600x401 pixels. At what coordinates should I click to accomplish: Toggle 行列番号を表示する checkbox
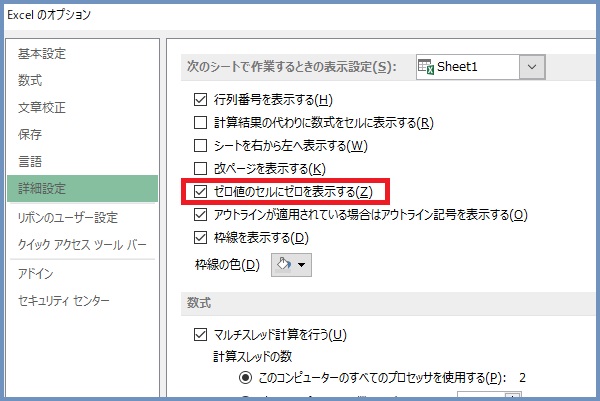pyautogui.click(x=200, y=100)
